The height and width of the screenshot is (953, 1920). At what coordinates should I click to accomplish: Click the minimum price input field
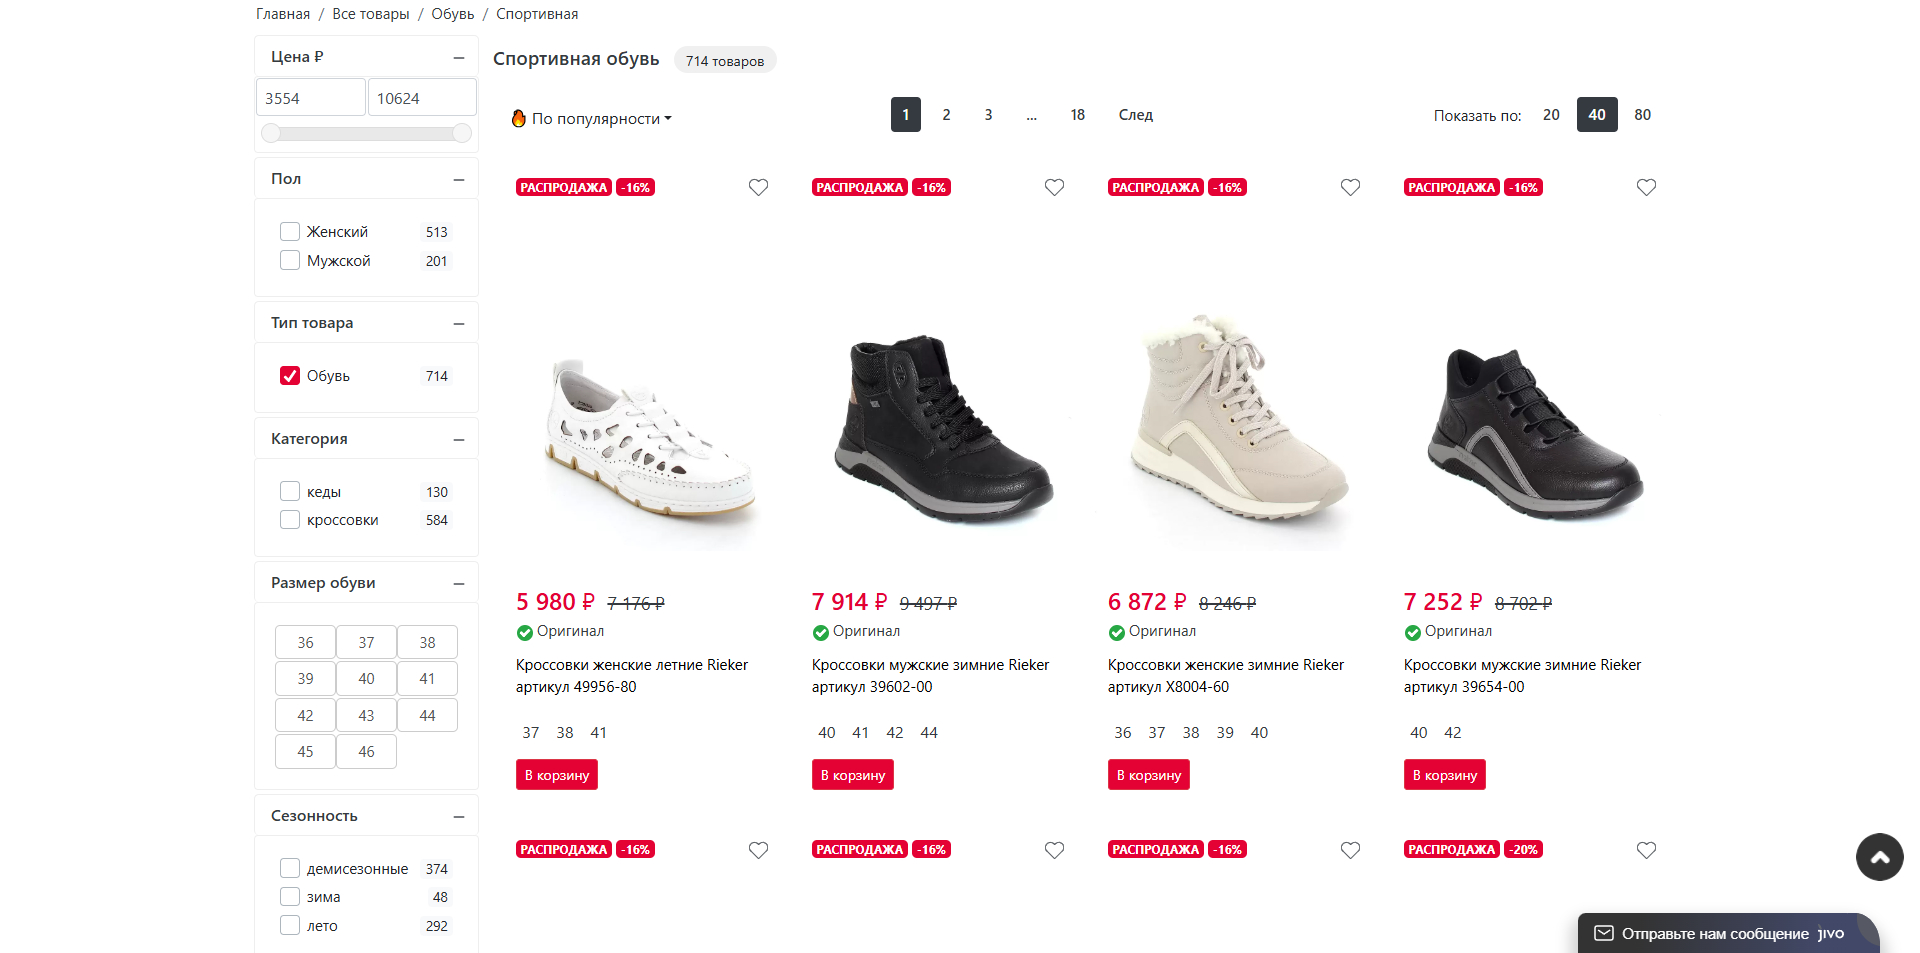[310, 98]
